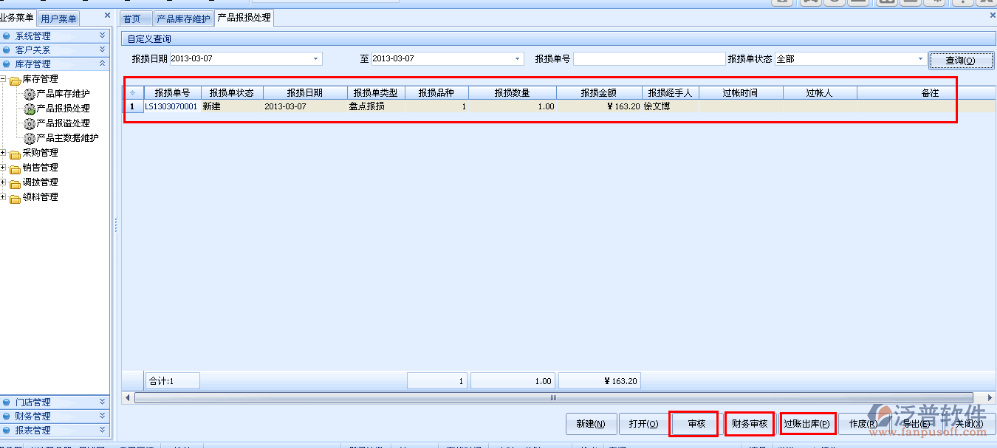Open the 报损单状态 dropdown
997x448 pixels.
coord(920,59)
